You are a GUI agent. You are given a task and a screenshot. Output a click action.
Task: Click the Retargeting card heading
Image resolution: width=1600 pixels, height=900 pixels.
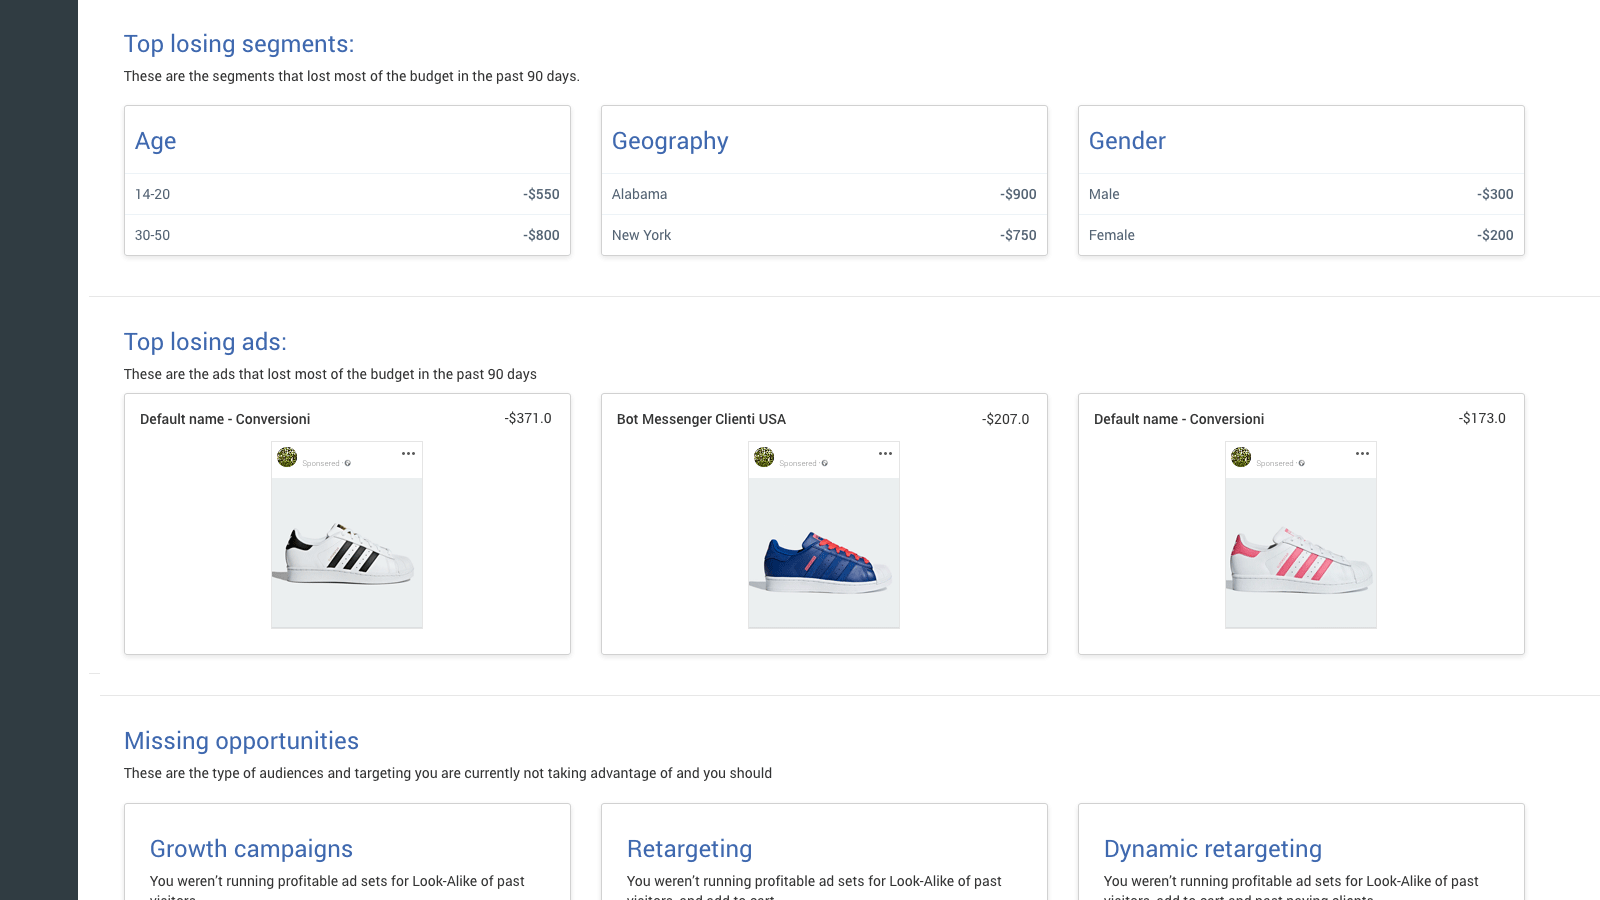(689, 849)
